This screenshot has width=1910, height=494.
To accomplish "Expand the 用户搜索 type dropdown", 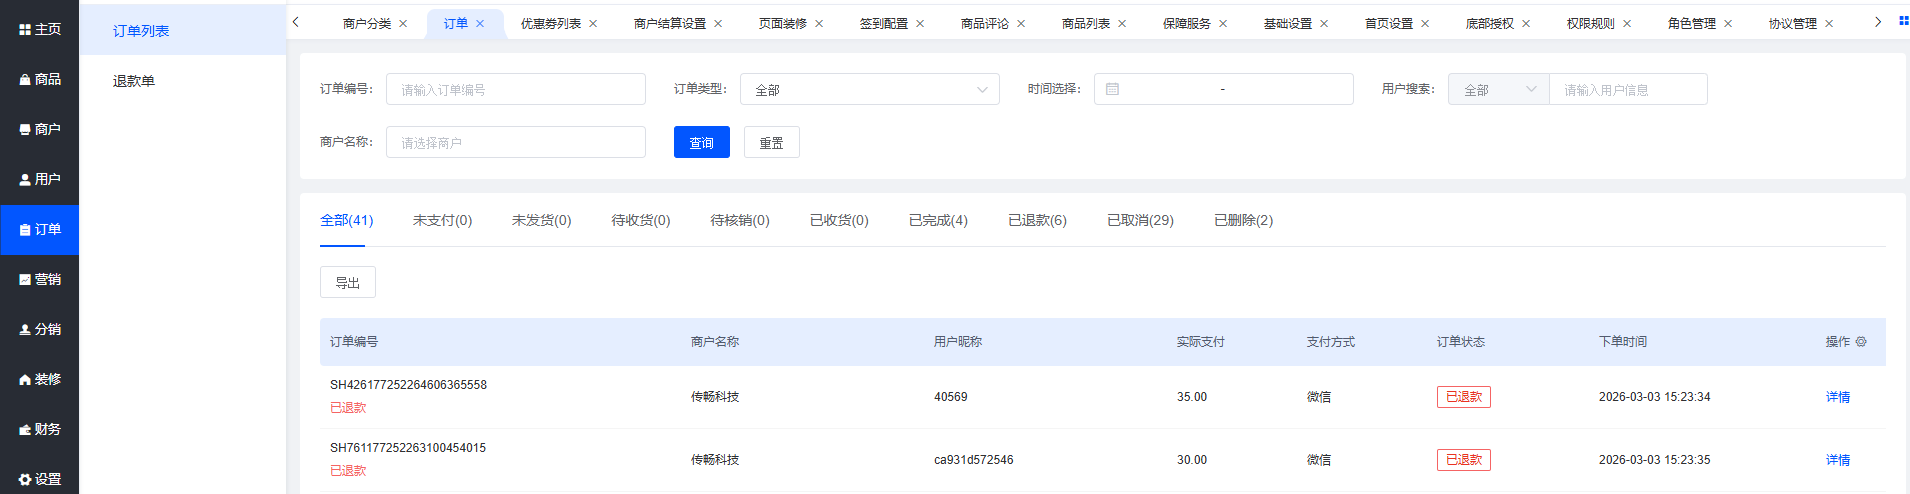I will point(1498,89).
